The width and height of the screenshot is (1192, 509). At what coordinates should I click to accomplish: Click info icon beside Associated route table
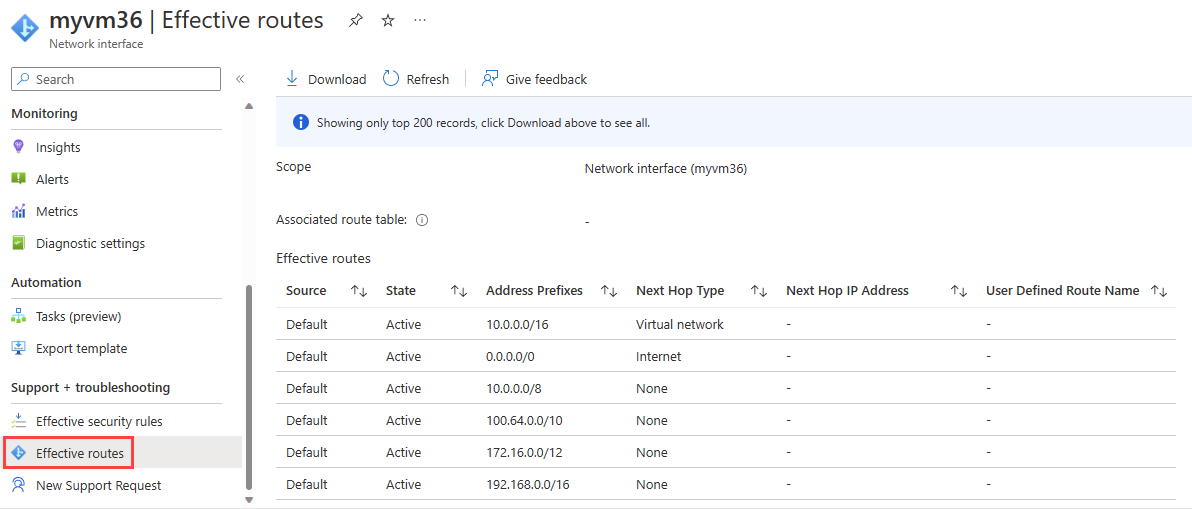click(422, 220)
